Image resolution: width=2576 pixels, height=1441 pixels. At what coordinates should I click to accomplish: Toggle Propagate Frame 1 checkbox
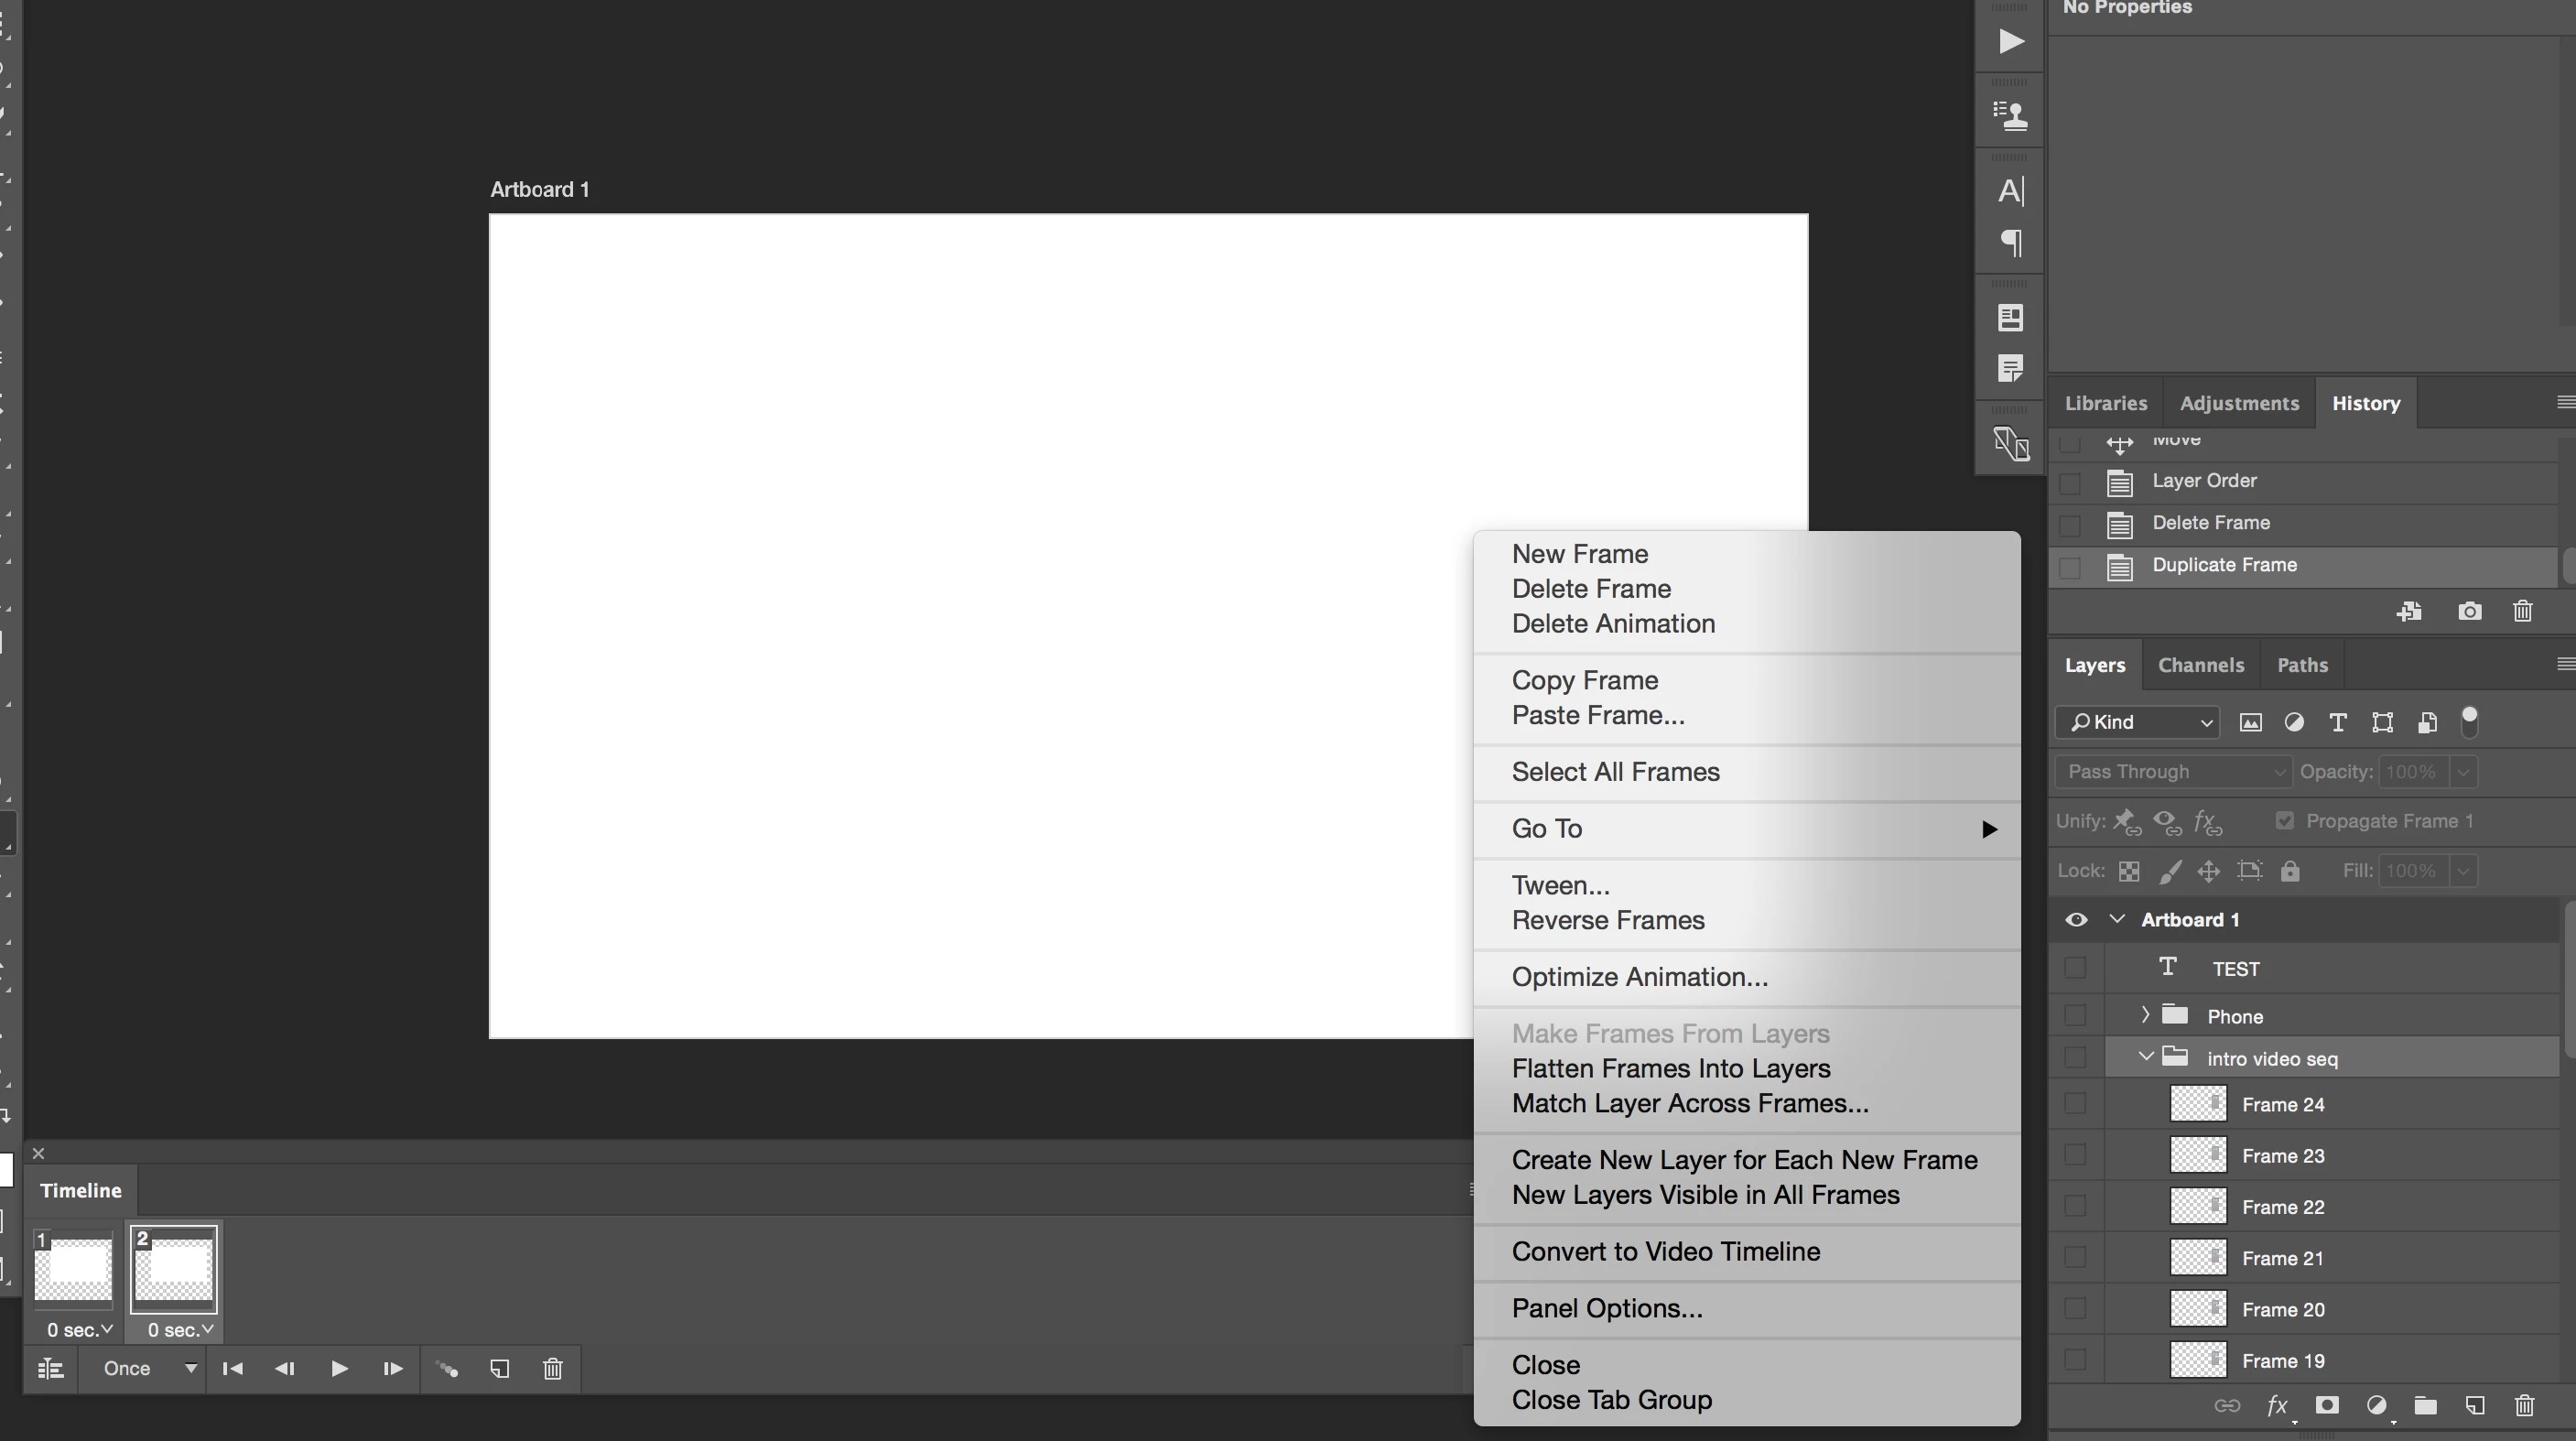pos(2284,821)
